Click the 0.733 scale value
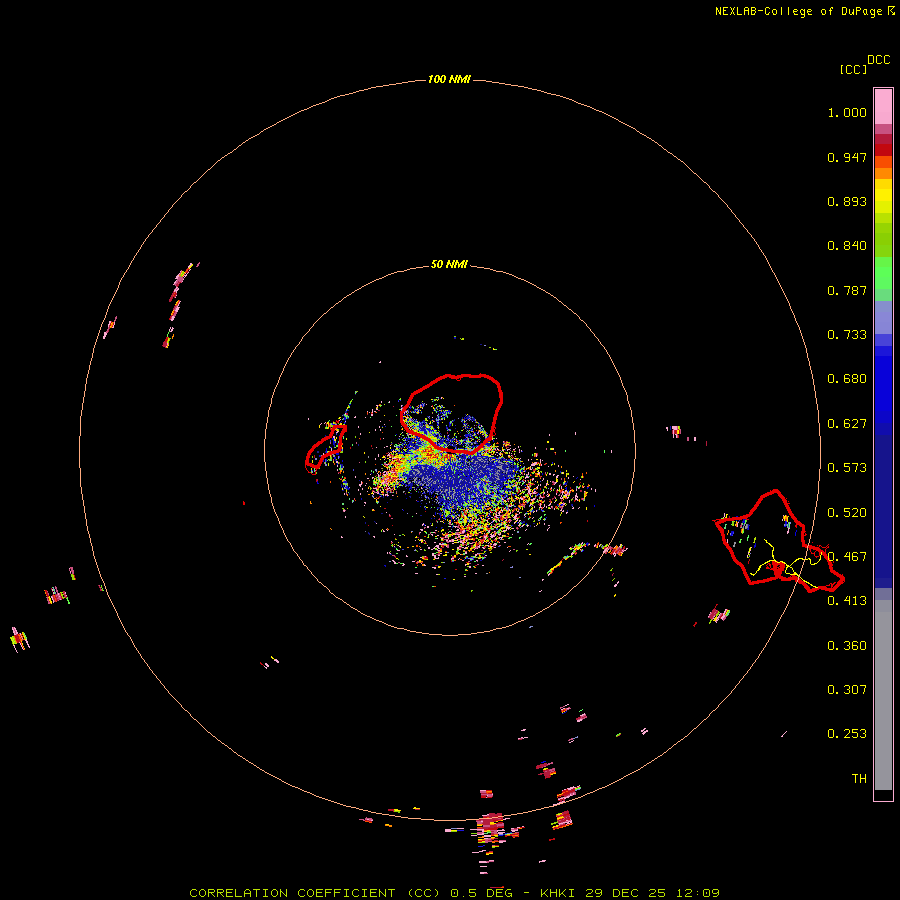900x900 pixels. [847, 335]
